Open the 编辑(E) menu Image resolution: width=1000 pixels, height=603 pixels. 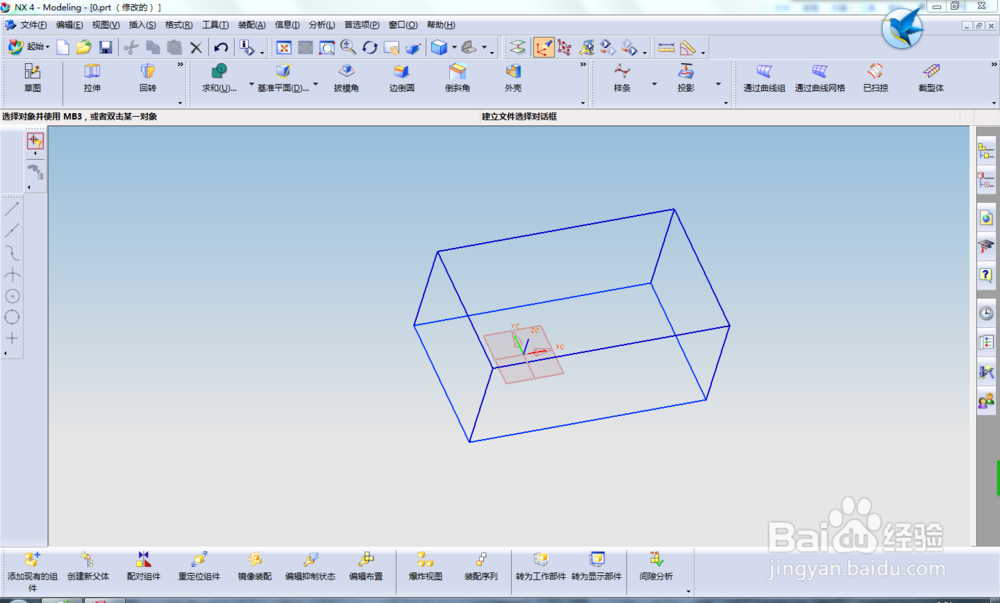point(69,25)
